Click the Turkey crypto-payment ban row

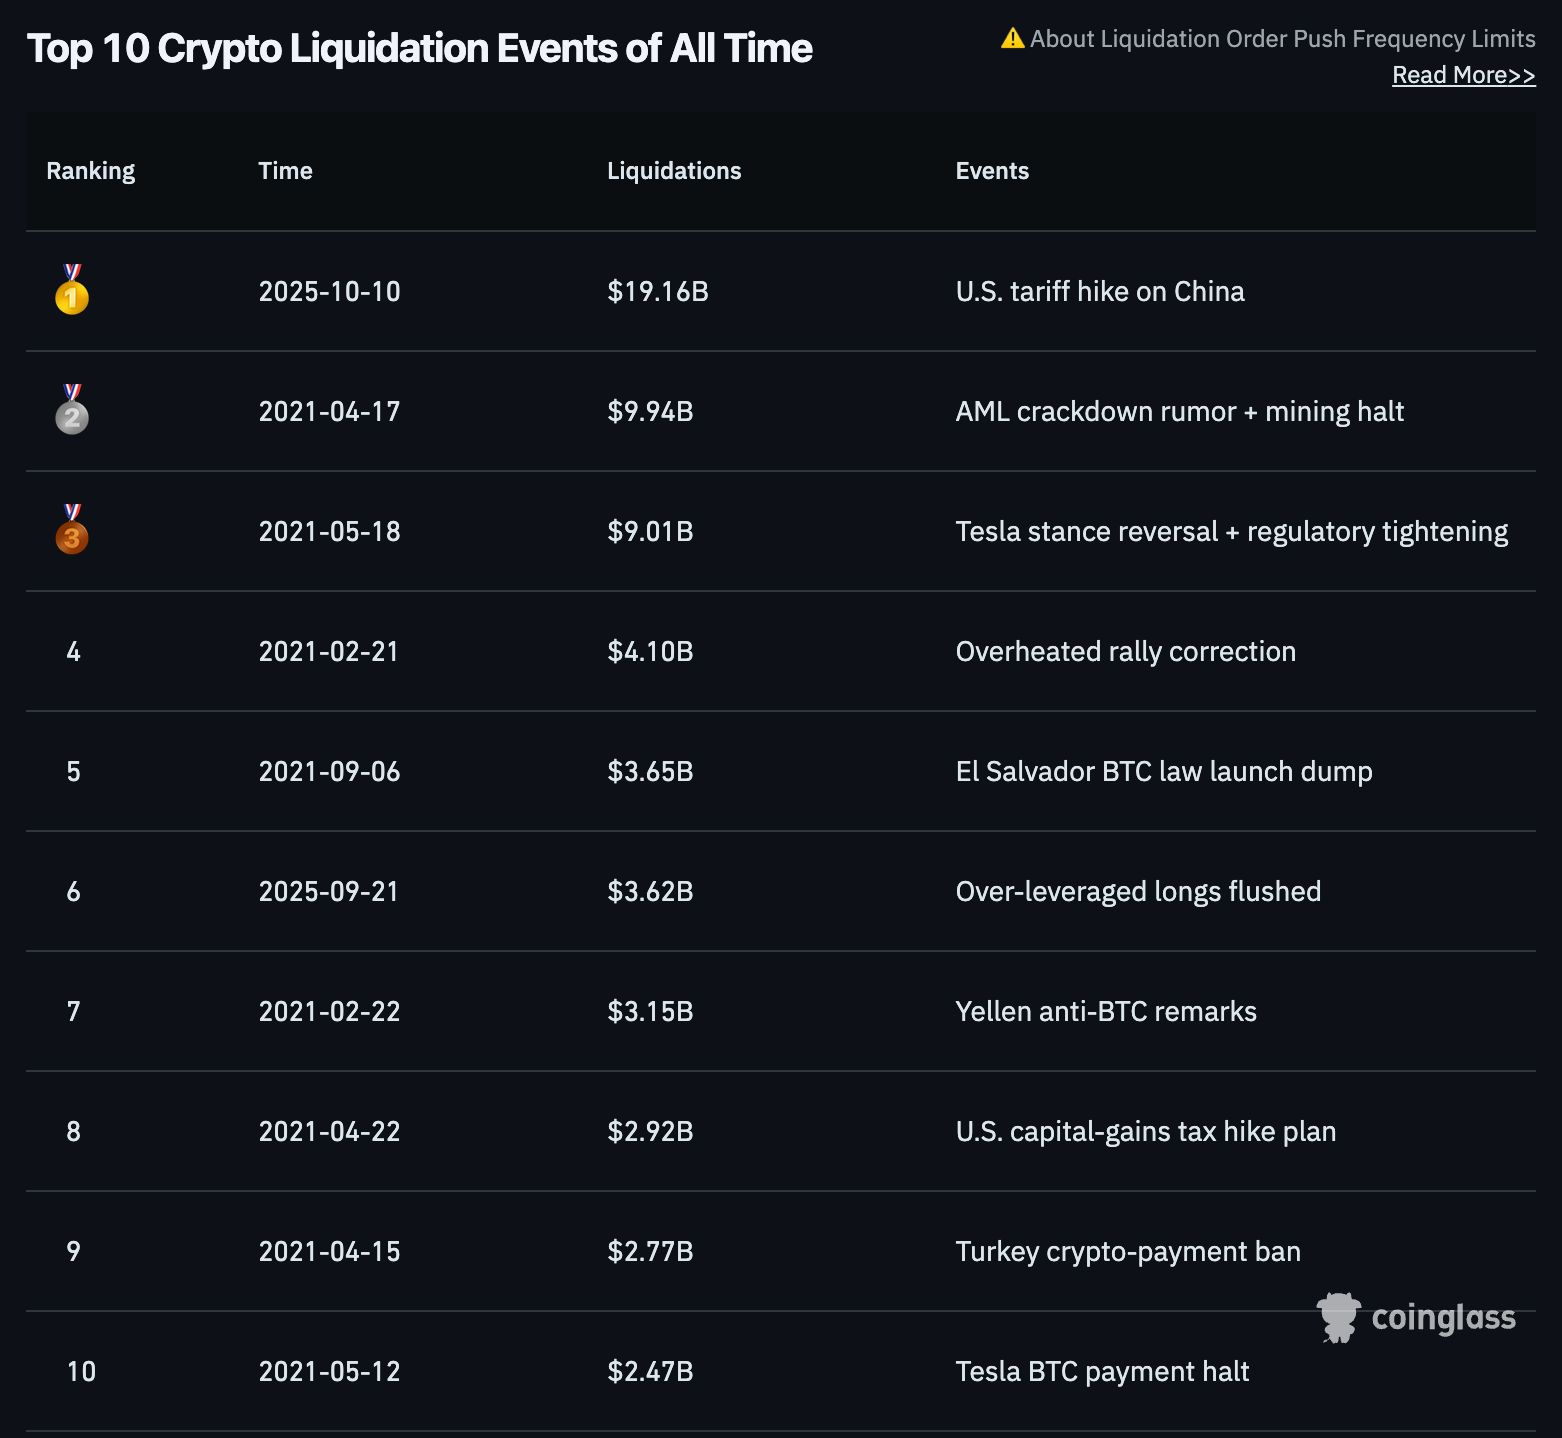pyautogui.click(x=1128, y=1251)
